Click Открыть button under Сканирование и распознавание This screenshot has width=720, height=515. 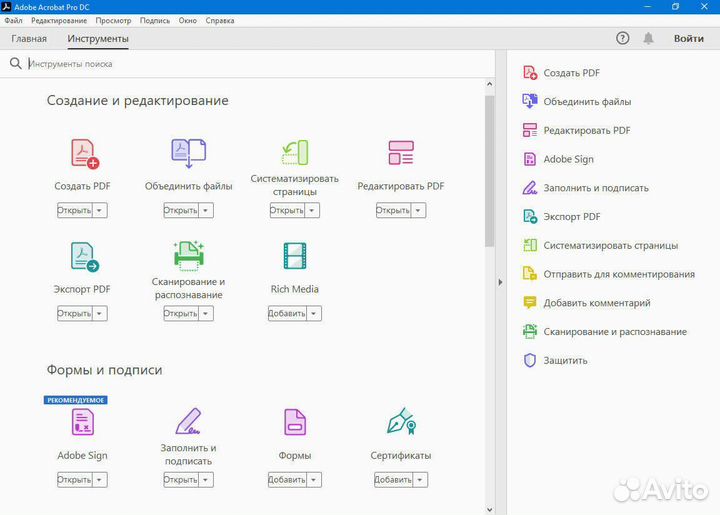coord(181,313)
